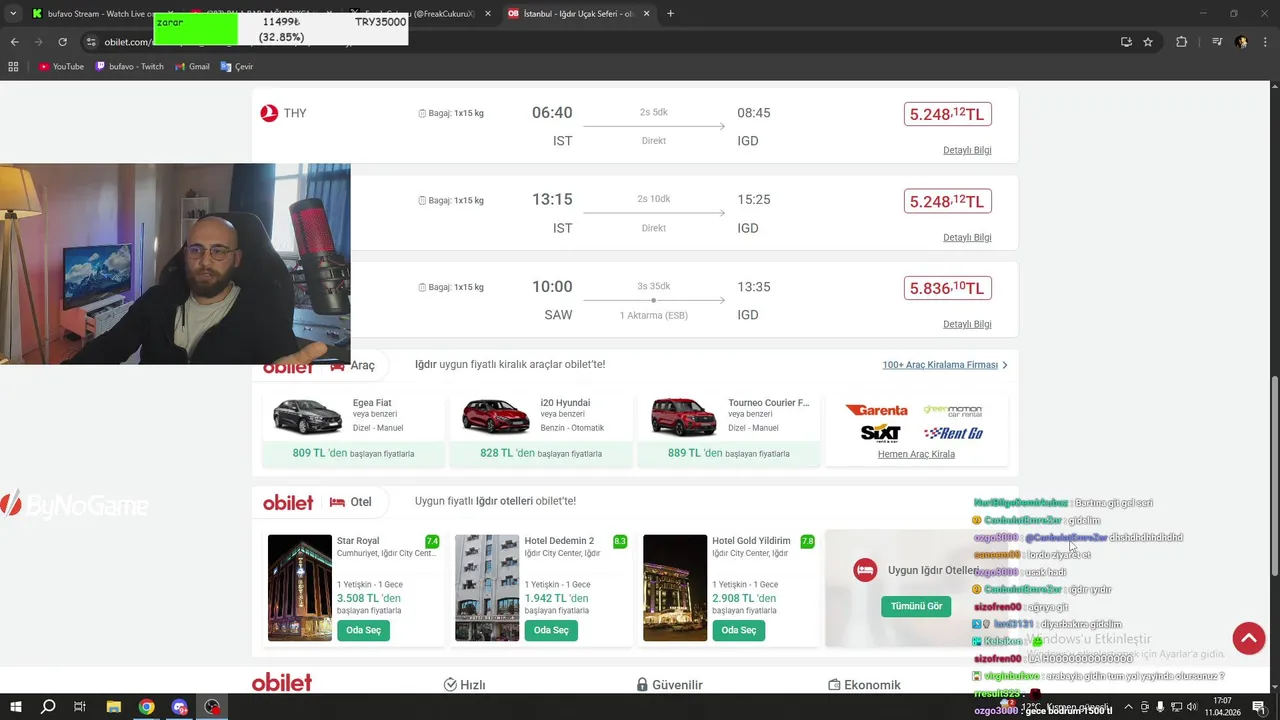Open Detaylı Bilgi for the 06:40 flight
Viewport: 1280px width, 720px height.
[x=967, y=150]
